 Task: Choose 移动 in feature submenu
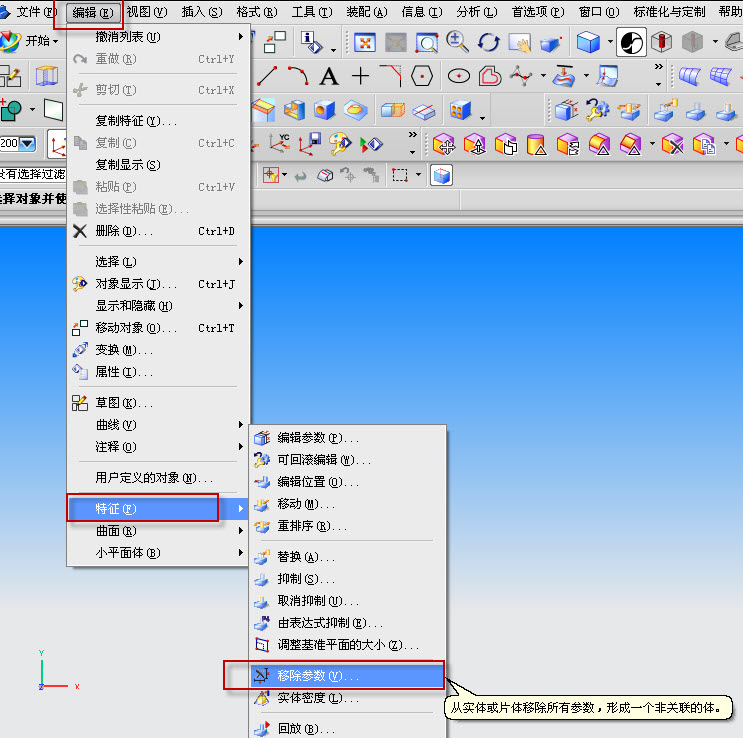point(348,504)
